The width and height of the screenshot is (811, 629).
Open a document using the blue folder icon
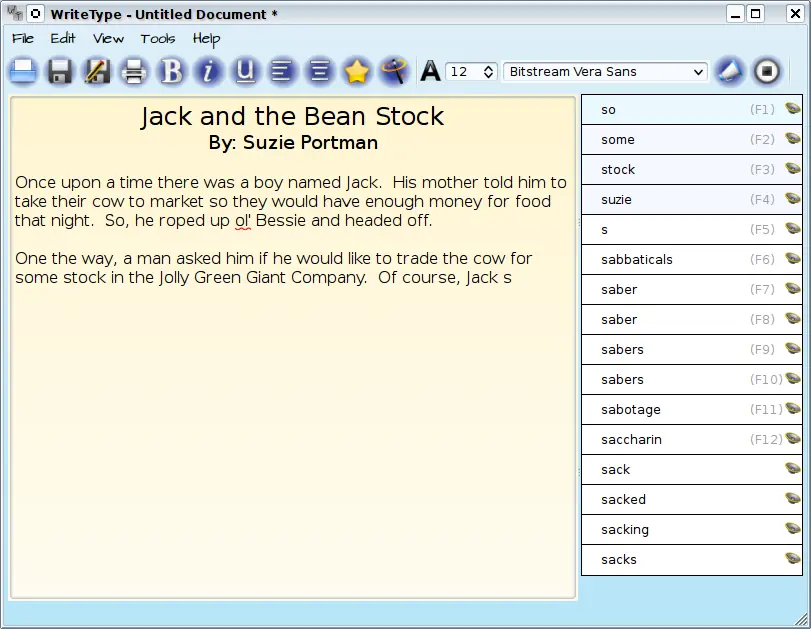(23, 71)
